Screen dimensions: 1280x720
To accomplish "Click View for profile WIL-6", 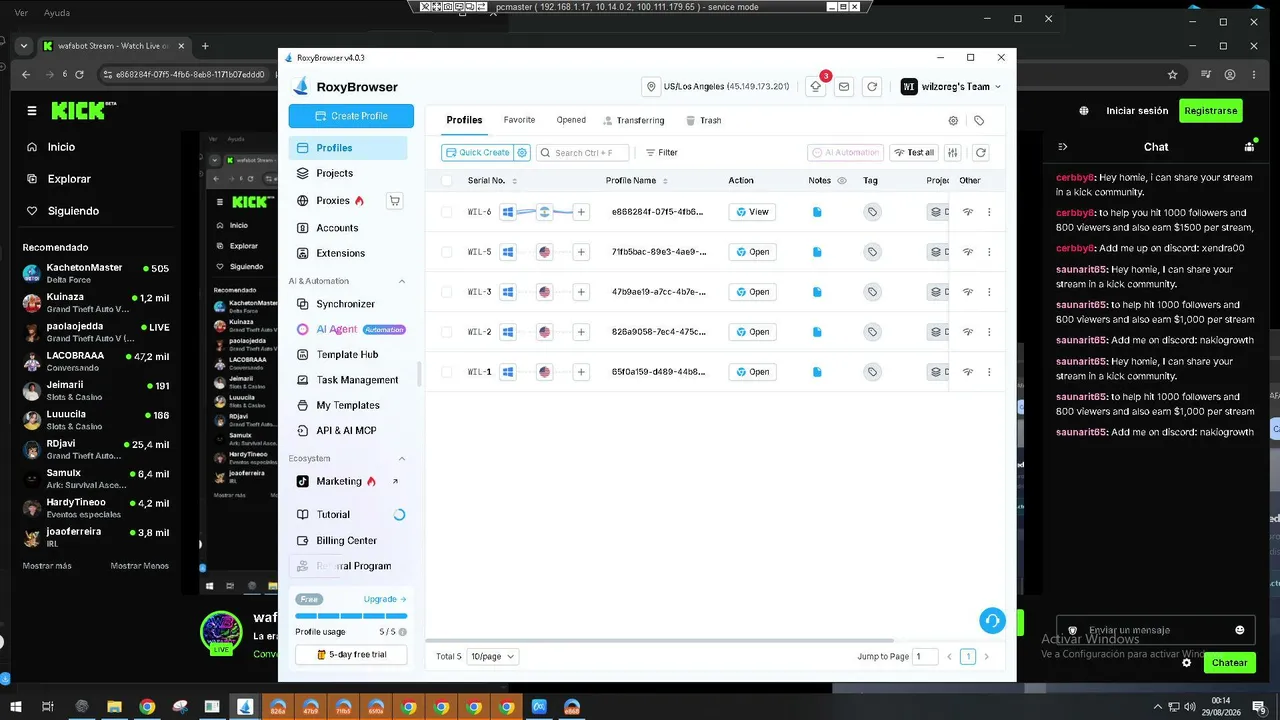I will [x=752, y=212].
